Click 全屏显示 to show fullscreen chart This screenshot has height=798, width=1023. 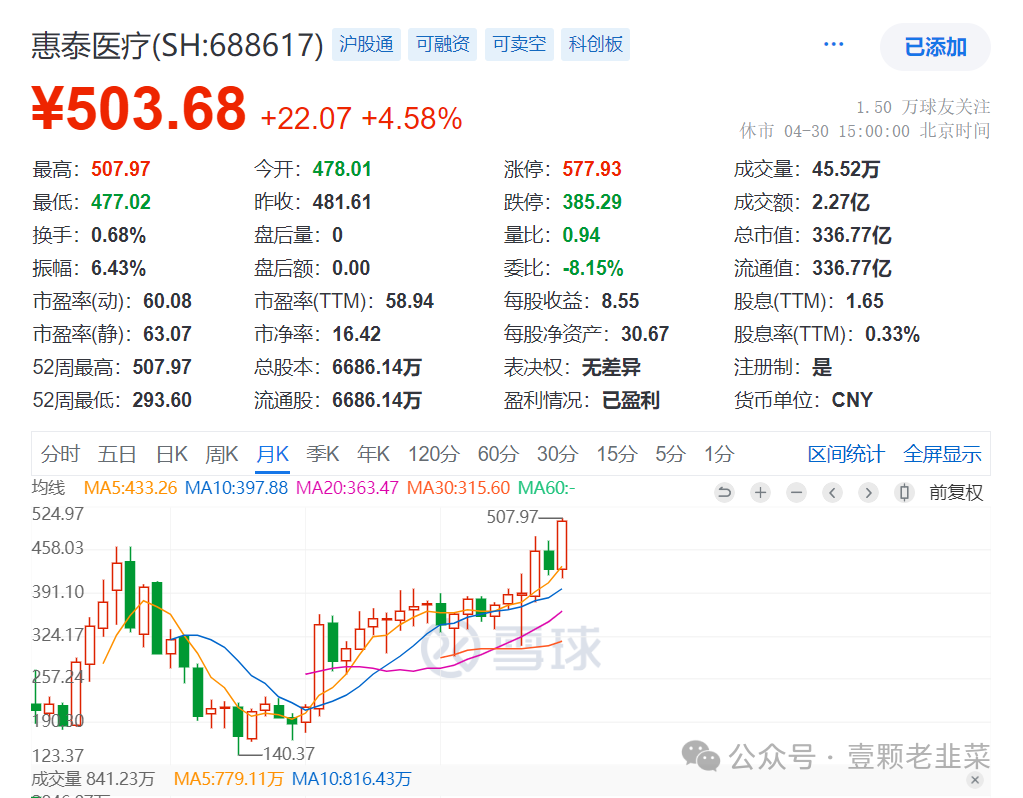pyautogui.click(x=942, y=454)
